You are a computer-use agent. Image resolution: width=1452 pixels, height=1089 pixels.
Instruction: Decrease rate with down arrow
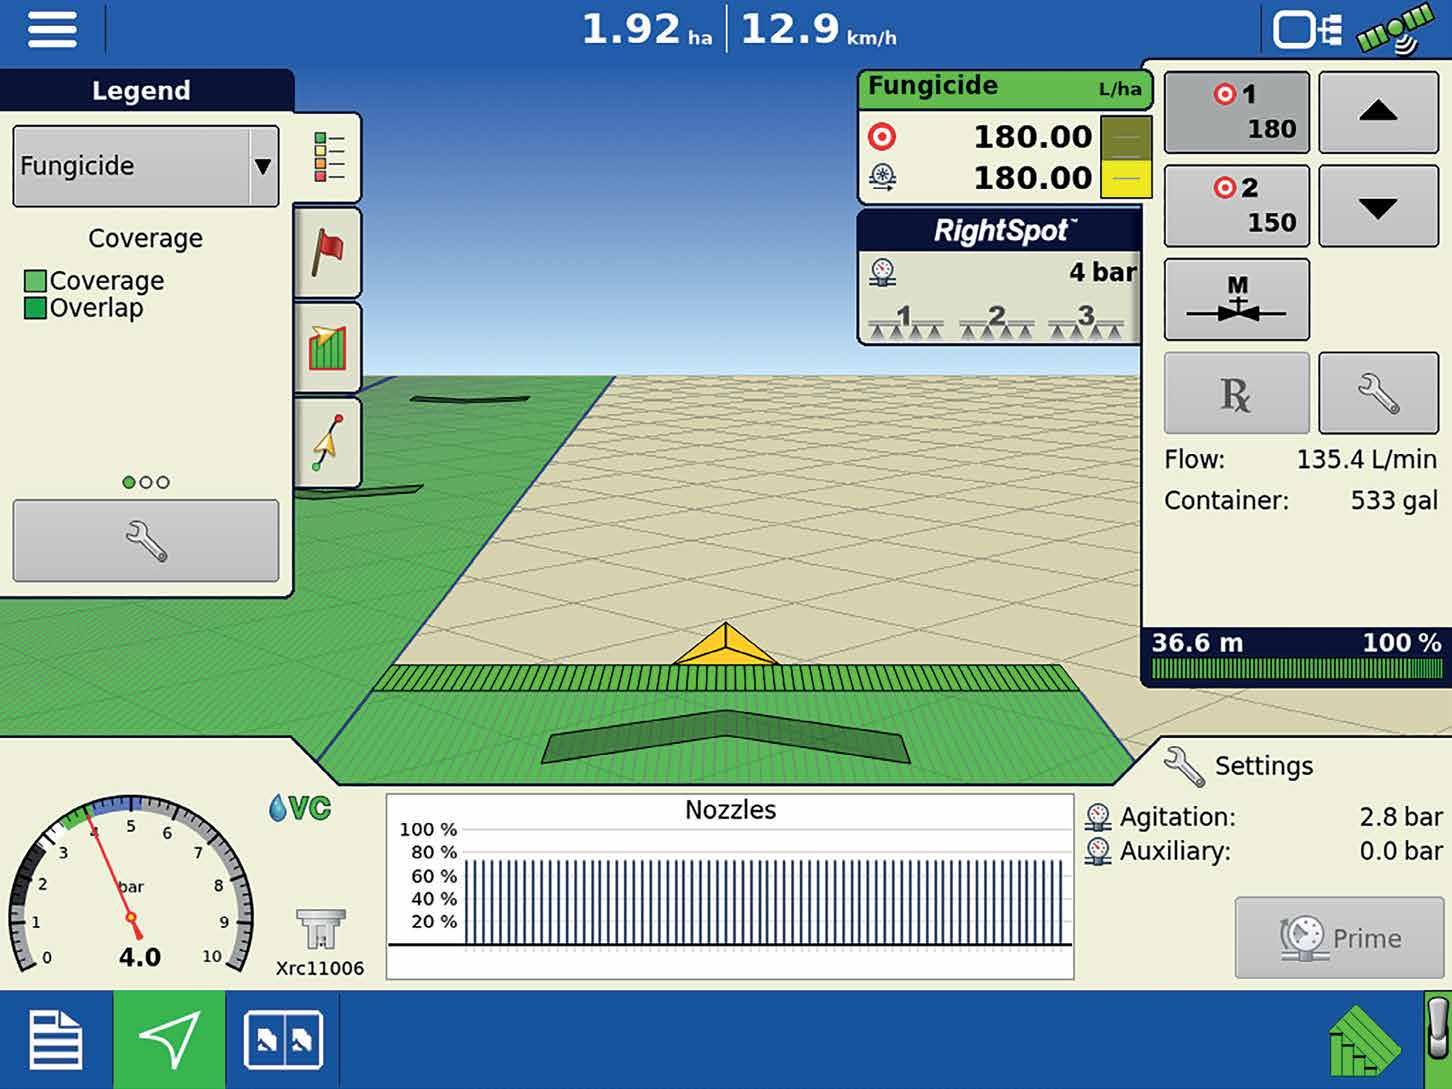(x=1378, y=206)
